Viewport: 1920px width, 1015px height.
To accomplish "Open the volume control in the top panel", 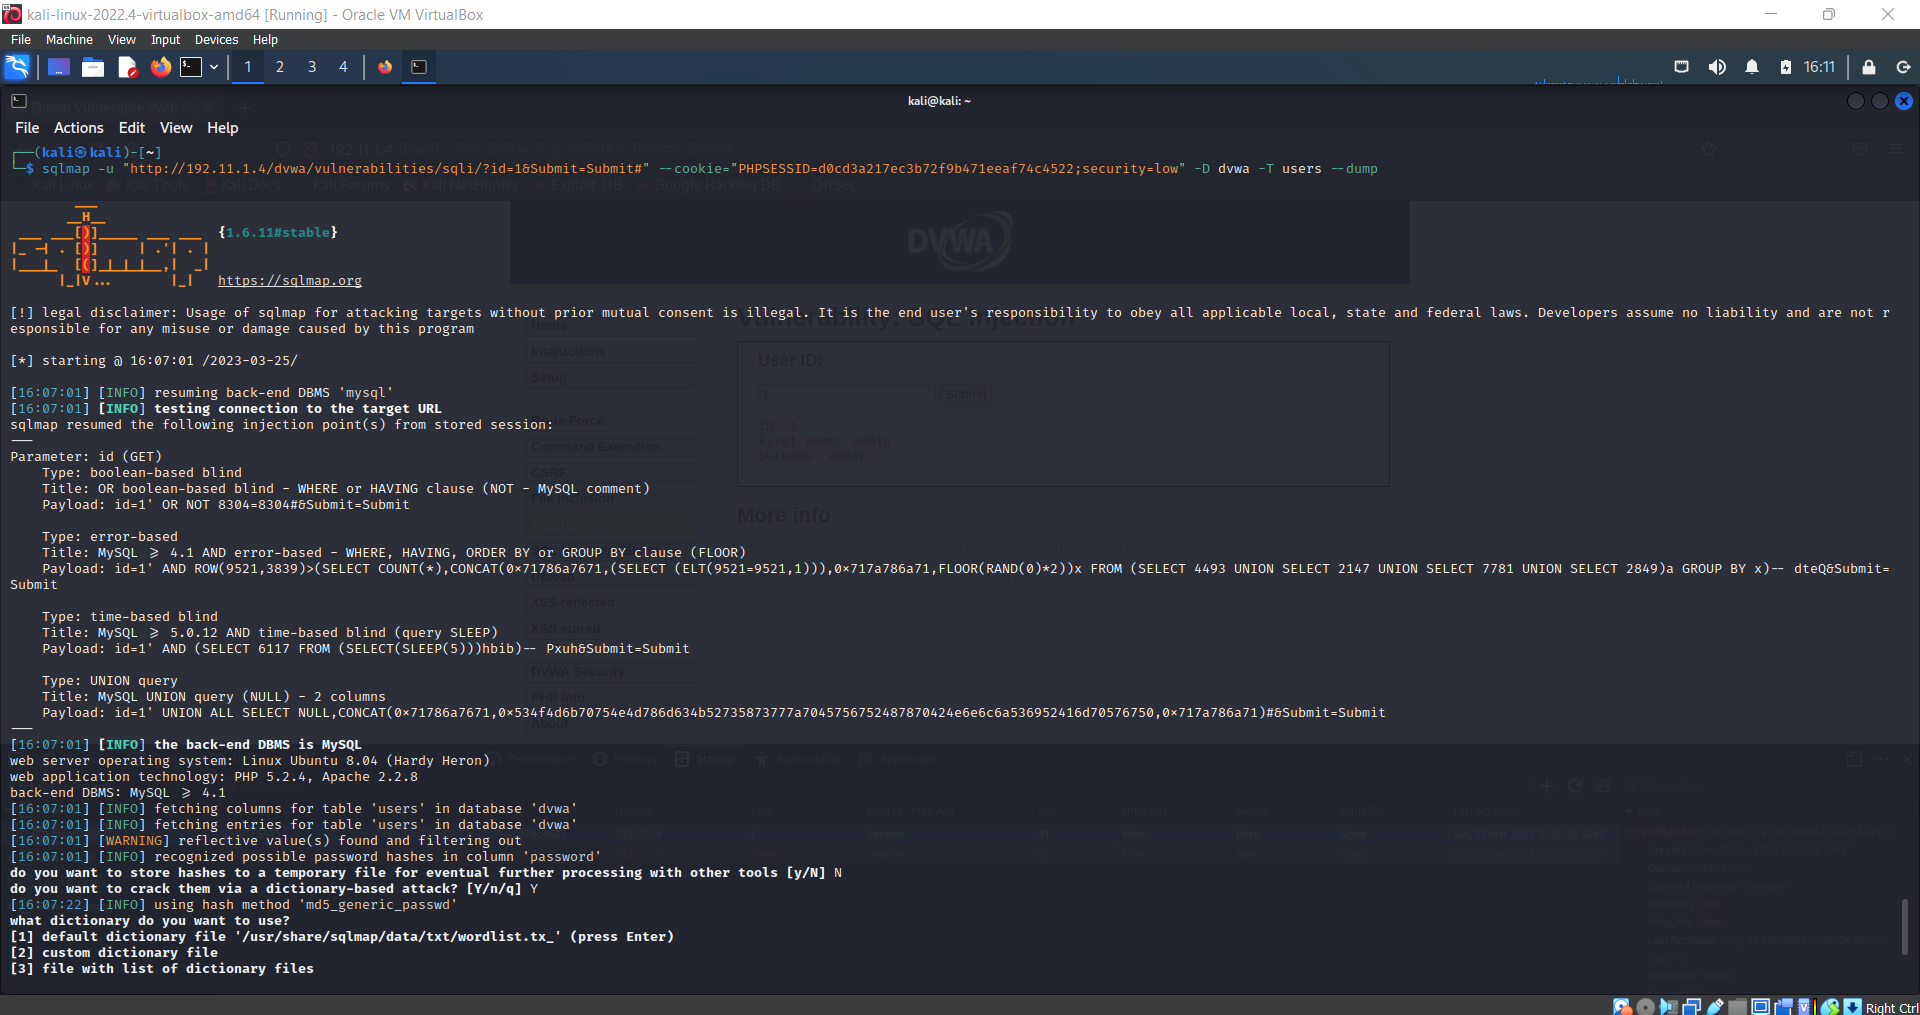I will (1717, 67).
